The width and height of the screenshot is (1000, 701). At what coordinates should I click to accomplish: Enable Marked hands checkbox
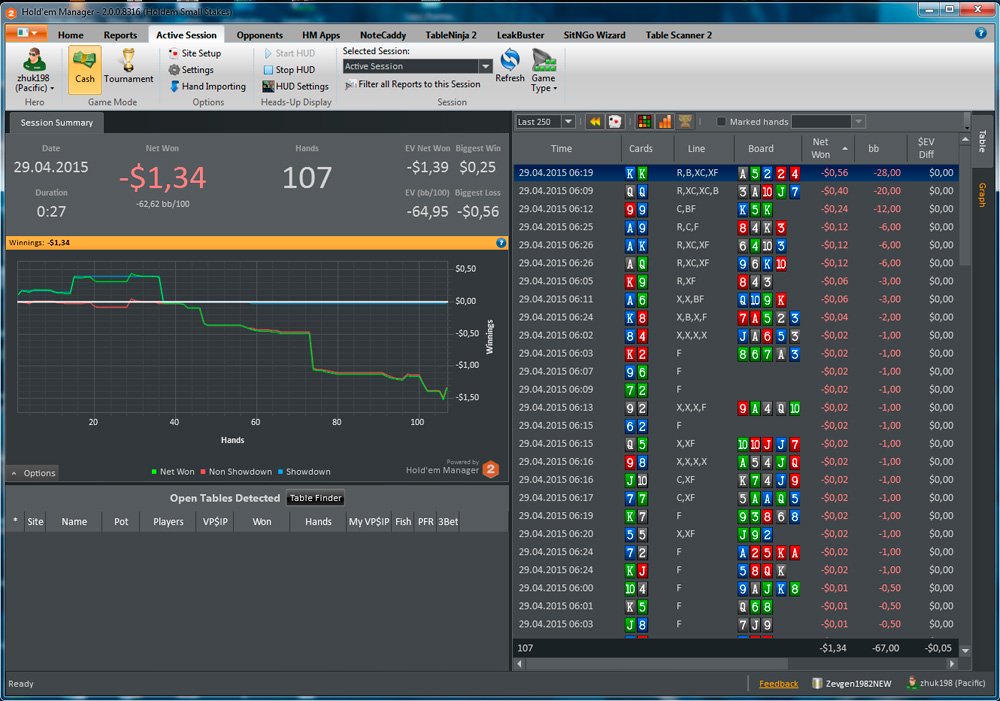coord(721,121)
